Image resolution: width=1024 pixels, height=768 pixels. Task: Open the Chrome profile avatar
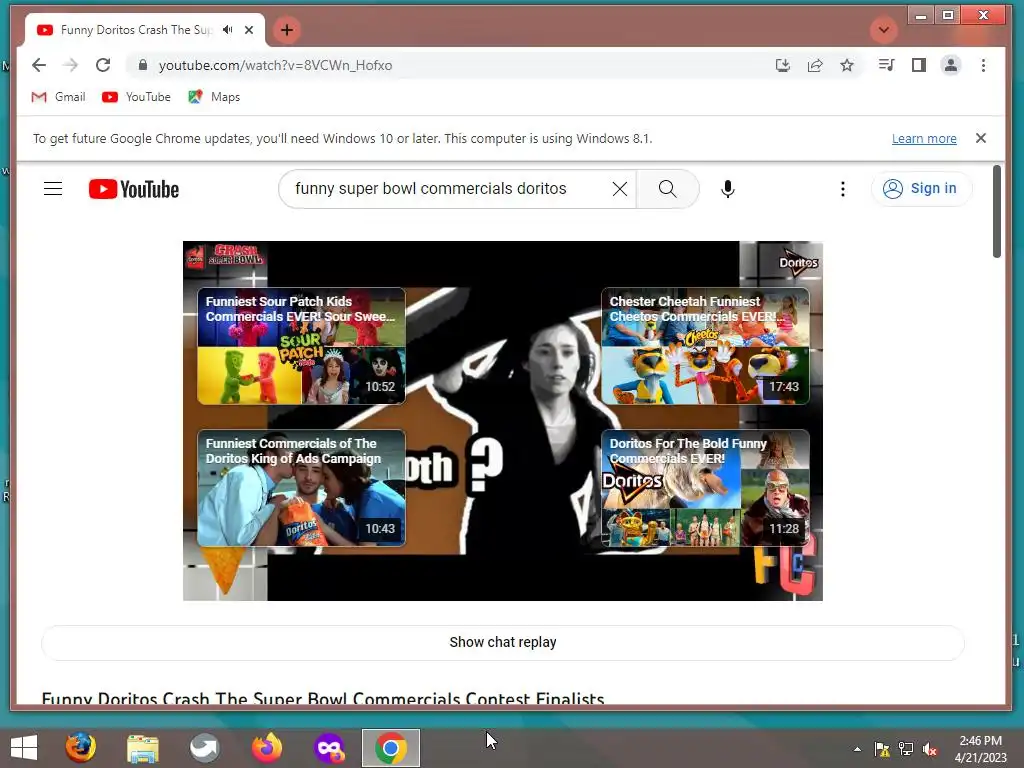pyautogui.click(x=951, y=65)
